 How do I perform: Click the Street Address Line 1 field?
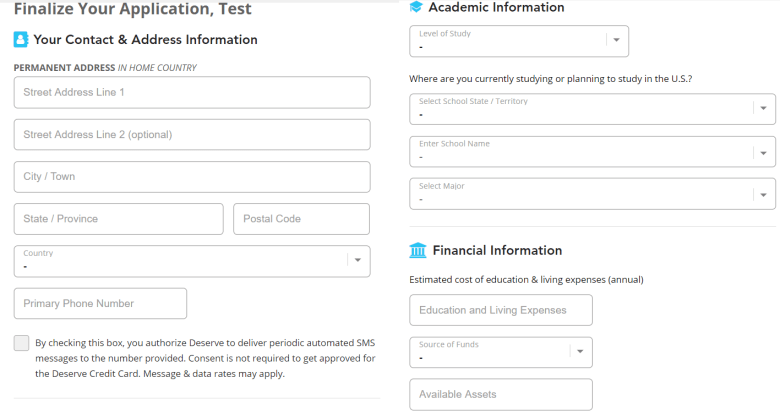pyautogui.click(x=192, y=92)
